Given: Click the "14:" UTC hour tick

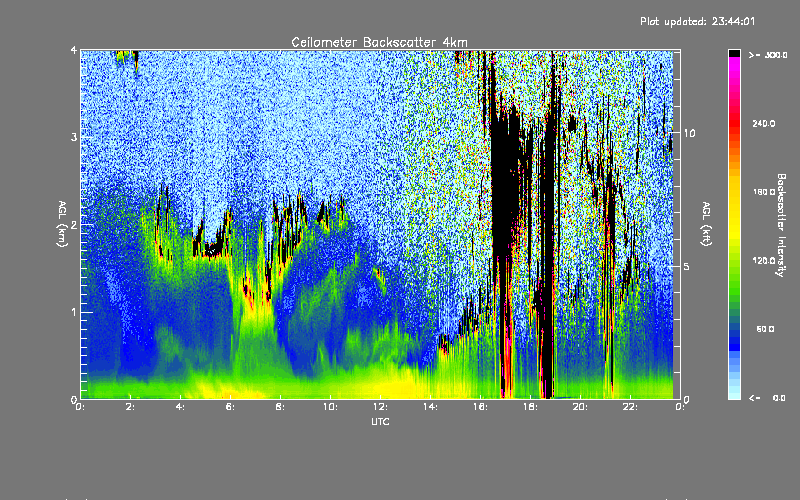Looking at the screenshot, I should [431, 407].
